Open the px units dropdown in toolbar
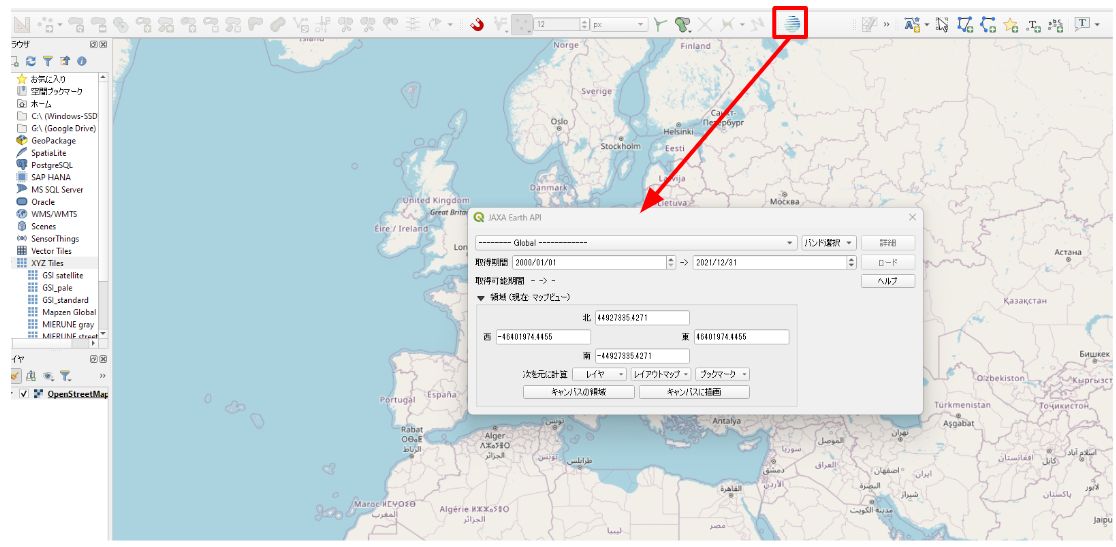The width and height of the screenshot is (1116, 547). coord(619,24)
